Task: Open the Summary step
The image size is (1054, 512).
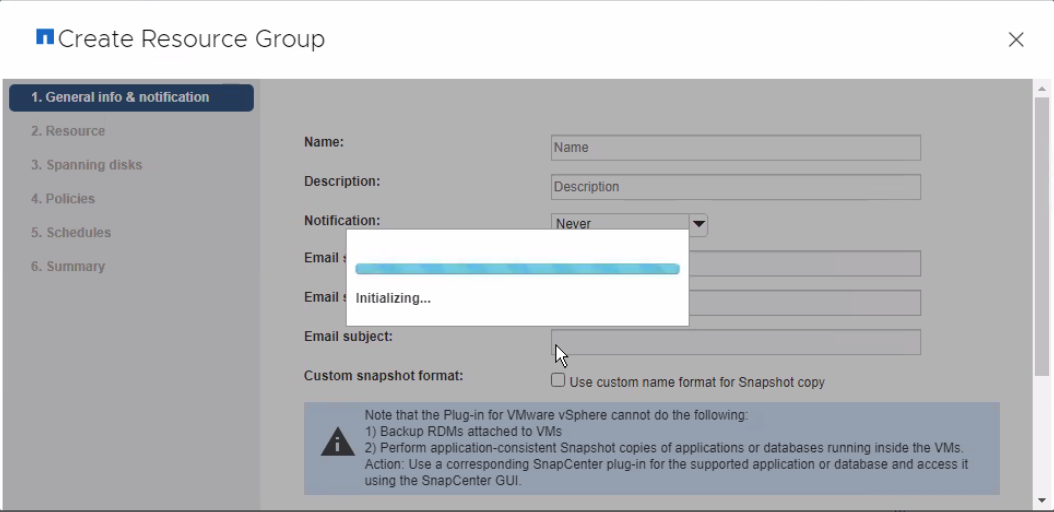Action: [68, 267]
